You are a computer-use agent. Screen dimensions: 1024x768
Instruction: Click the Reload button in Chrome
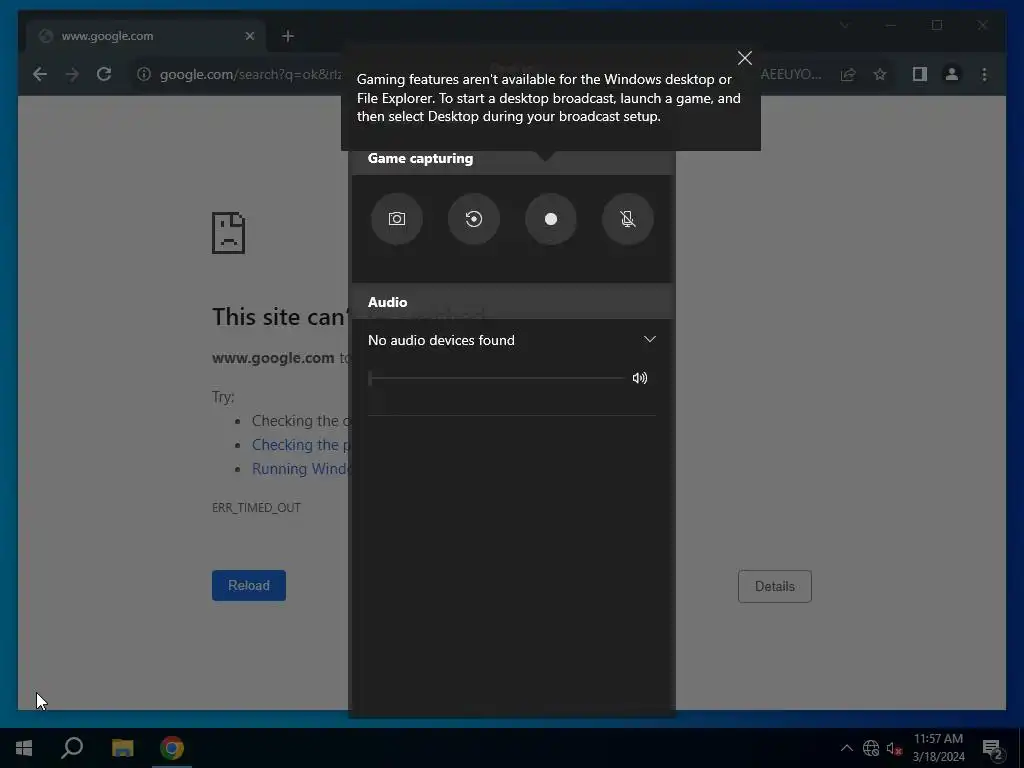coord(249,585)
